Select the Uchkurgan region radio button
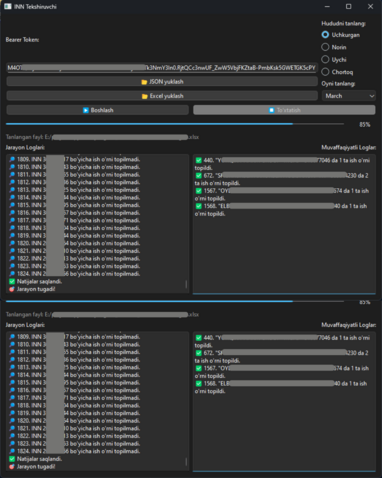Image resolution: width=382 pixels, height=478 pixels. 325,35
